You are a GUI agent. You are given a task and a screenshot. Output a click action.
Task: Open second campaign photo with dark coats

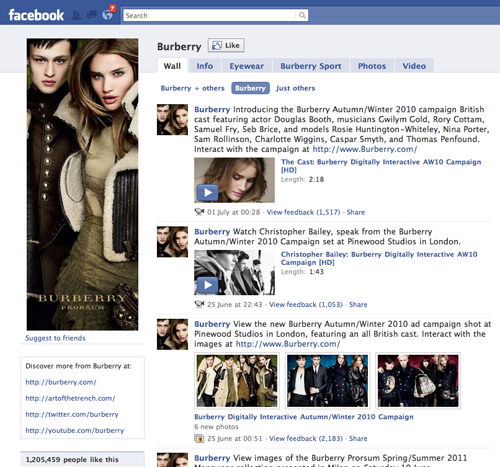tap(328, 381)
